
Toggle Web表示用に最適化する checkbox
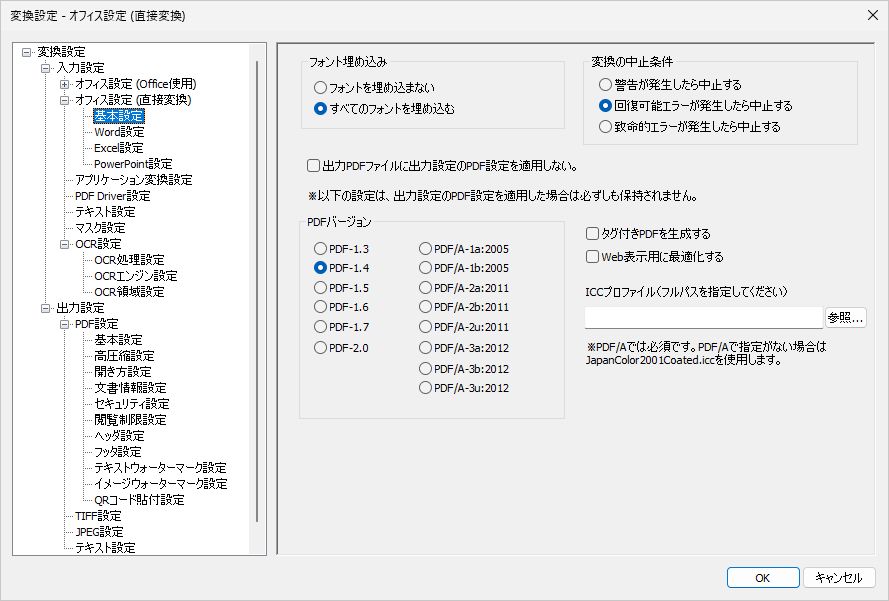point(593,257)
